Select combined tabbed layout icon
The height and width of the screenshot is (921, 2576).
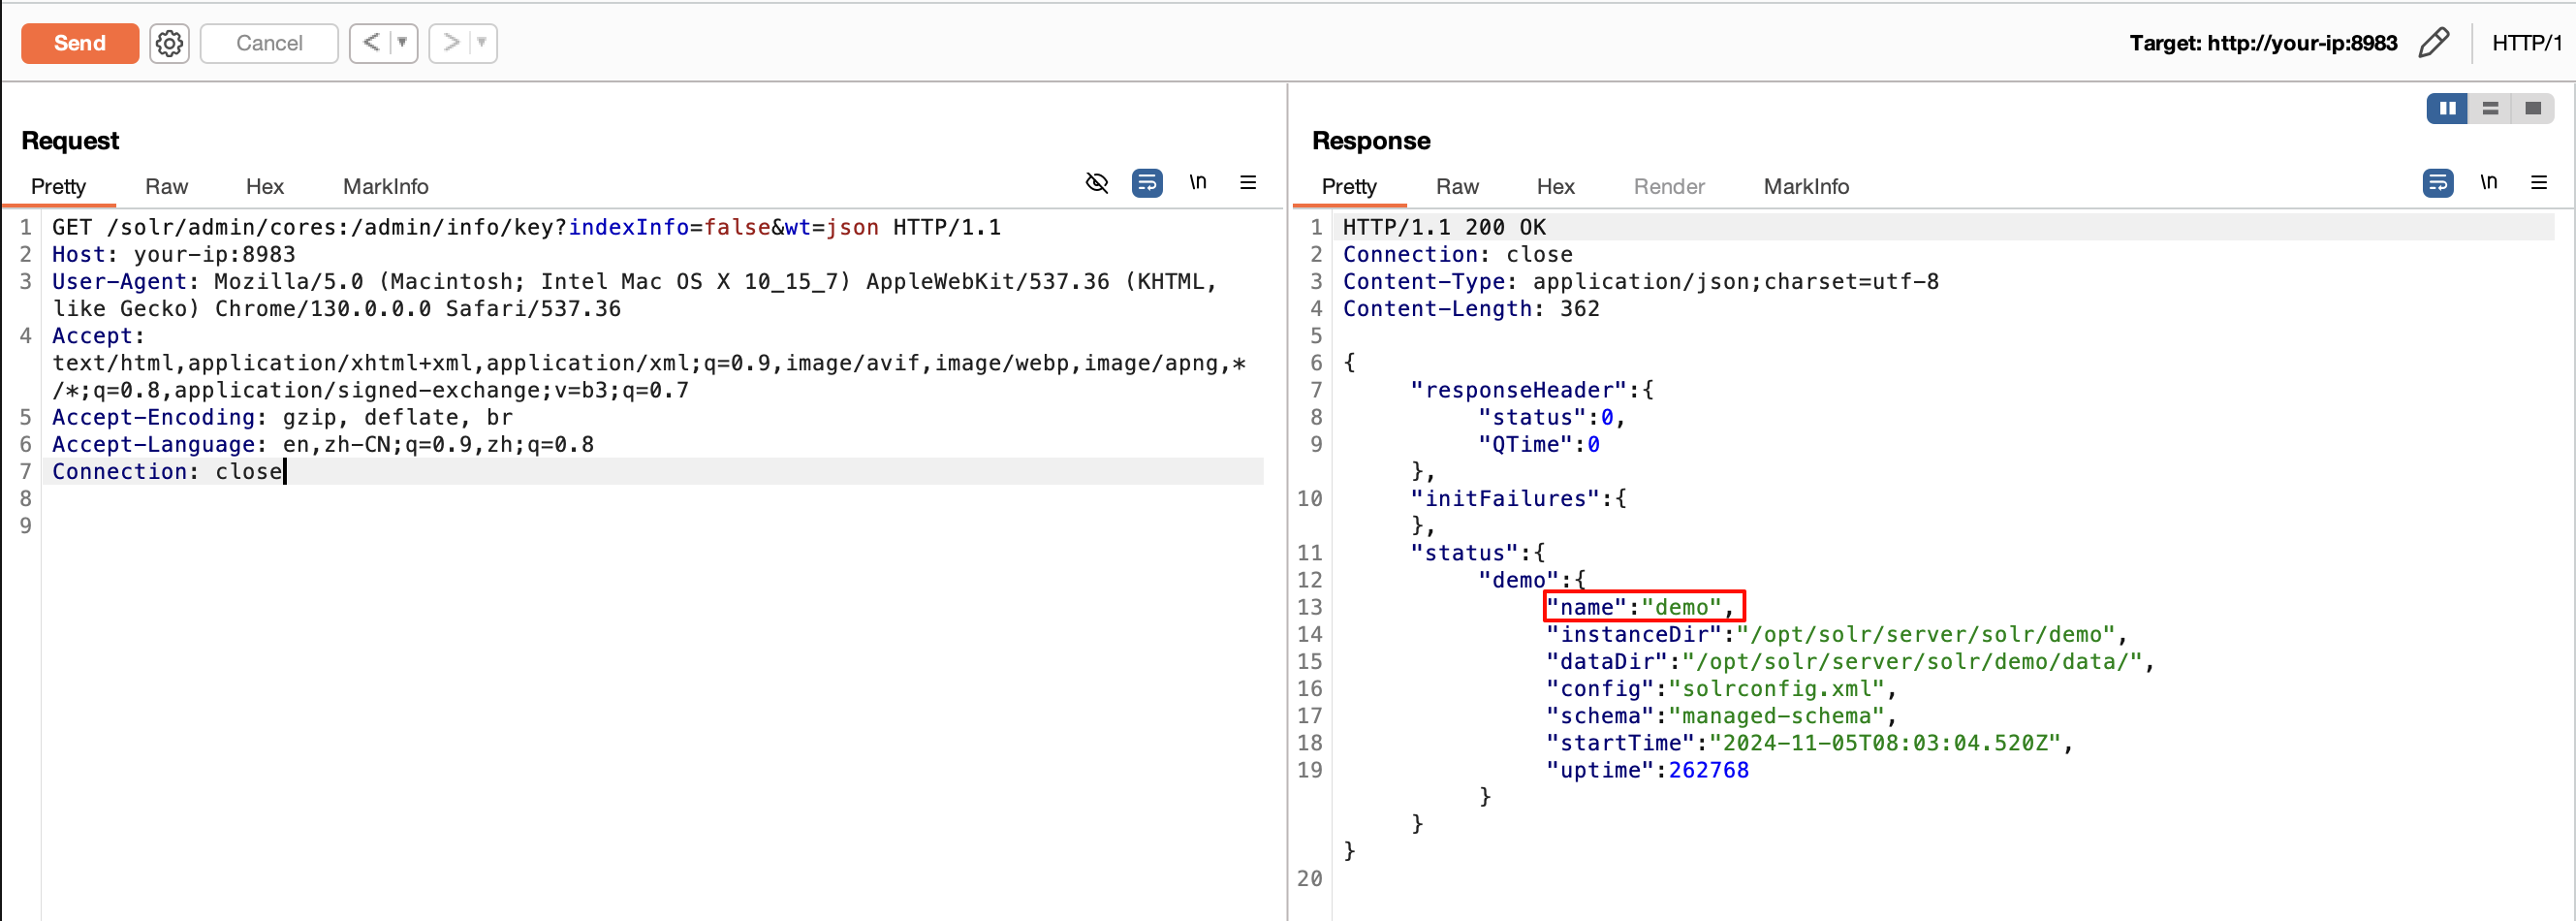2532,108
